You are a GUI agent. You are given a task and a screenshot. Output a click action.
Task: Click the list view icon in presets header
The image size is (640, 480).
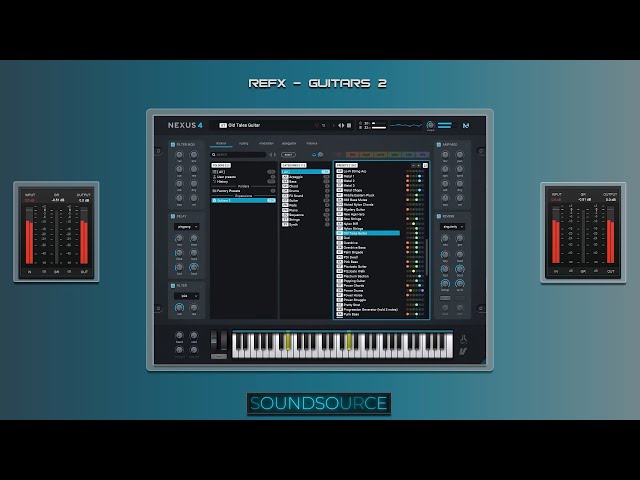coord(425,165)
